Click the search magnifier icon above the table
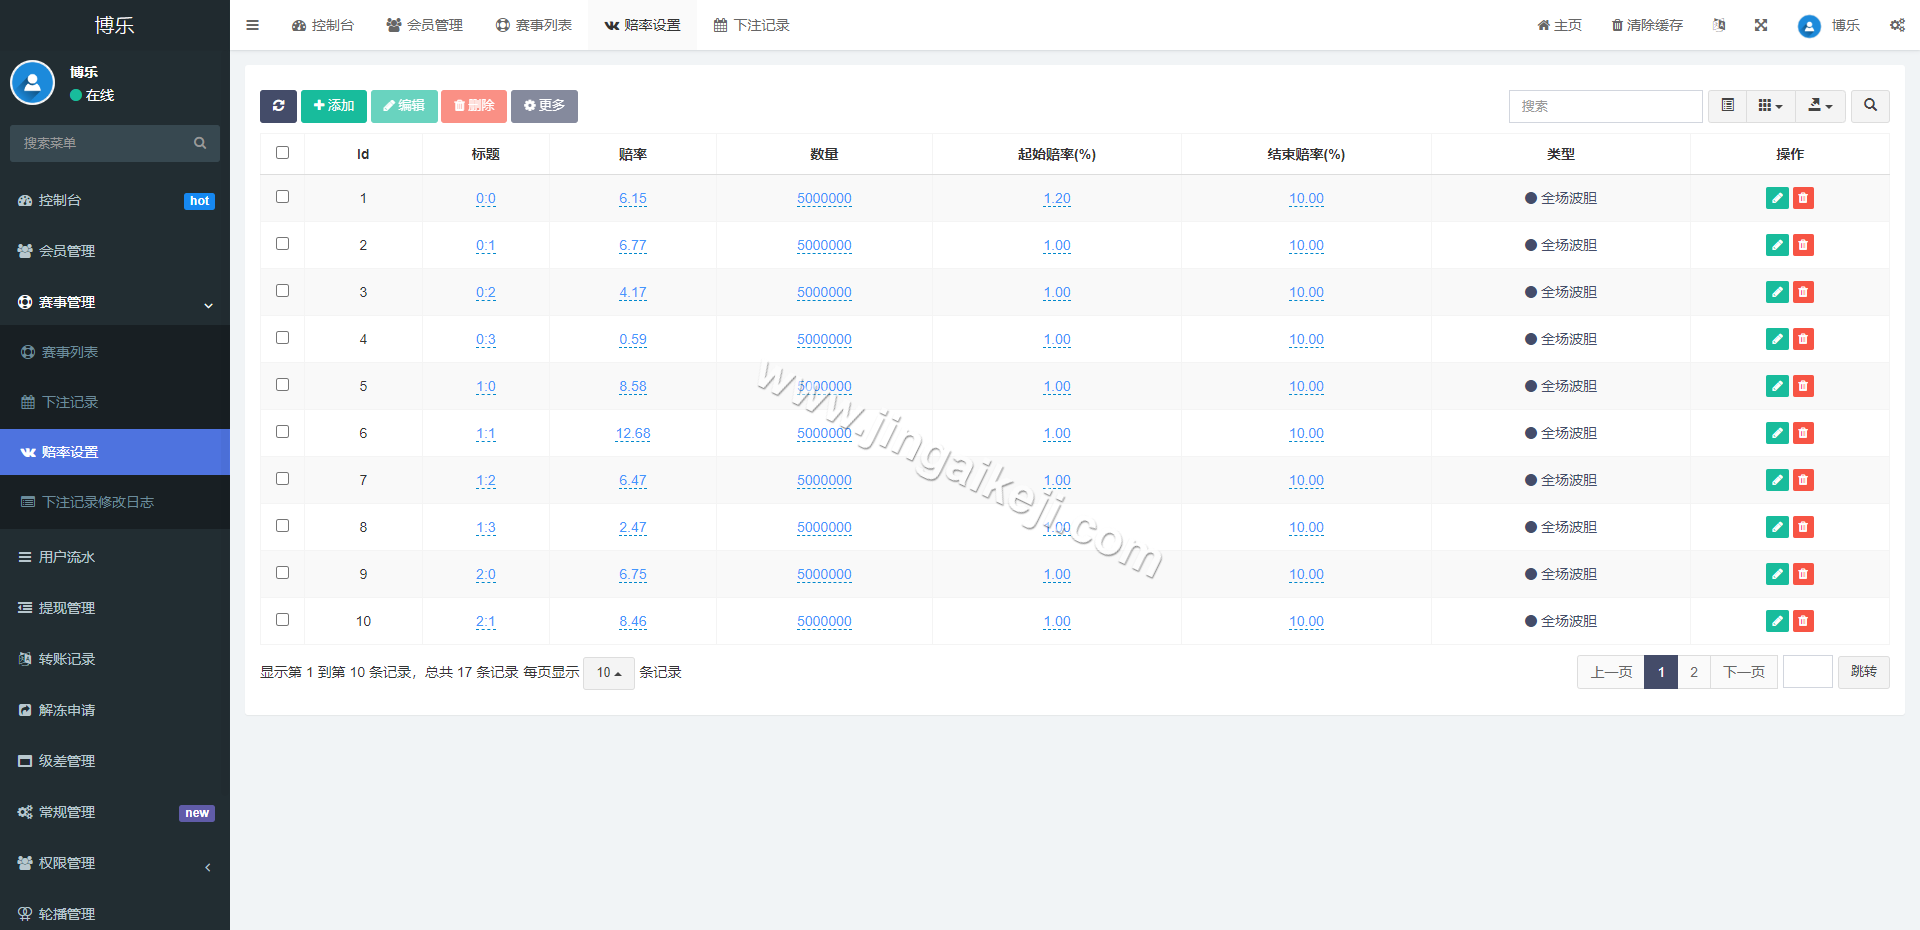 [1869, 106]
